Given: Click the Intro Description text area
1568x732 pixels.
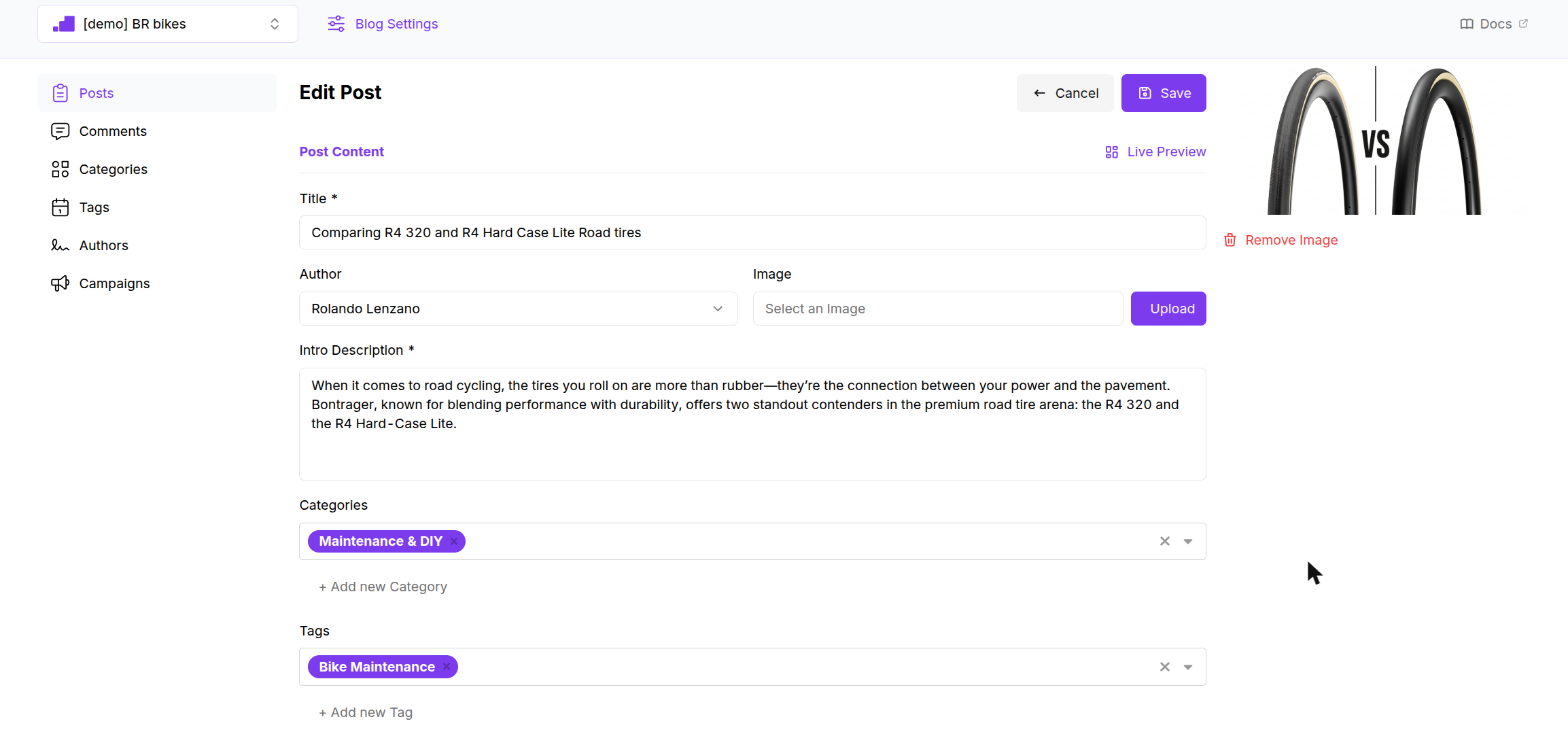Looking at the screenshot, I should click(752, 424).
